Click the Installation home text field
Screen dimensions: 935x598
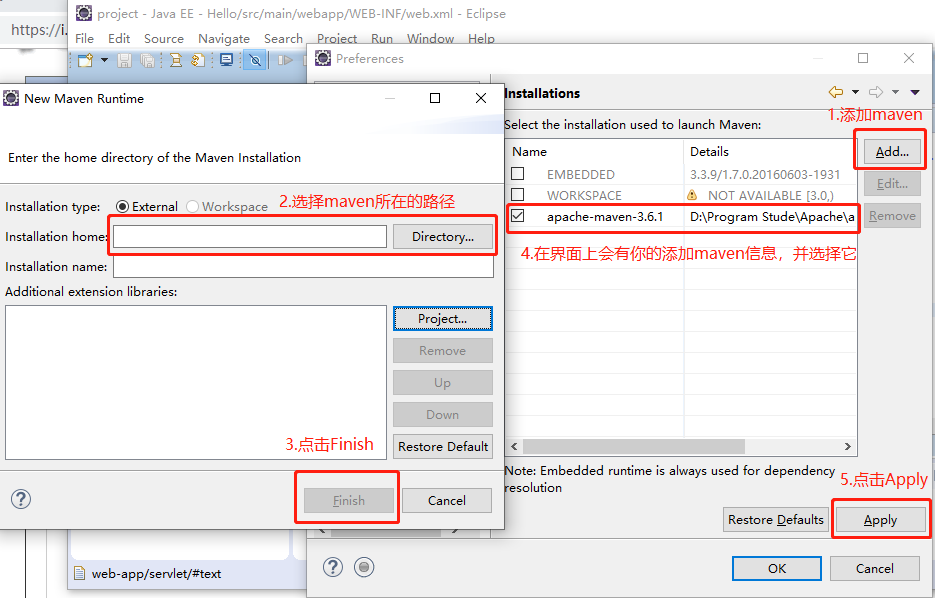click(x=250, y=237)
